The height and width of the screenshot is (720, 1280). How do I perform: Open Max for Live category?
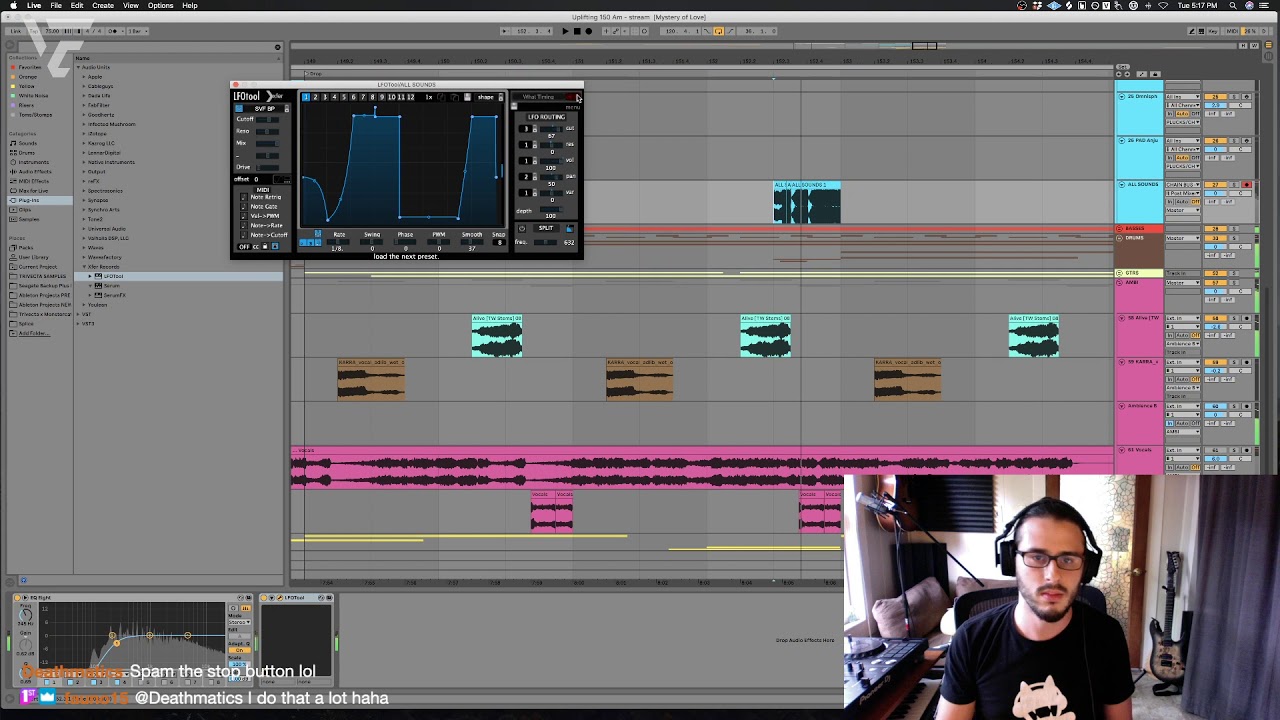pos(33,190)
